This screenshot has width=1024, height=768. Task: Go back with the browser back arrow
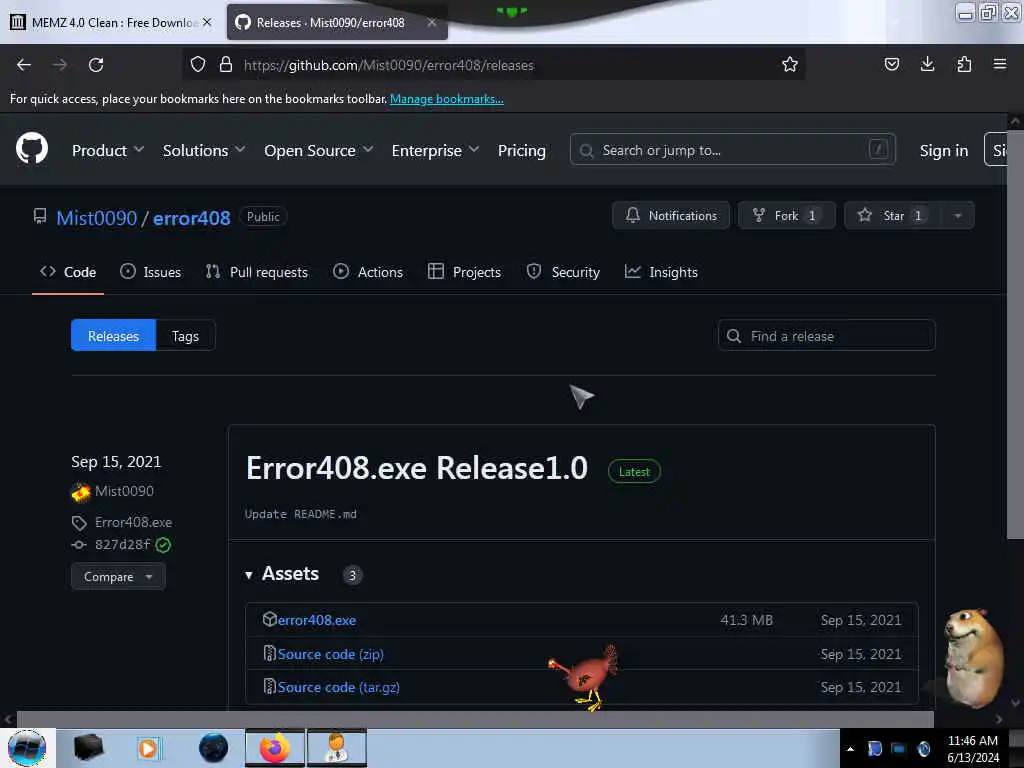(24, 65)
